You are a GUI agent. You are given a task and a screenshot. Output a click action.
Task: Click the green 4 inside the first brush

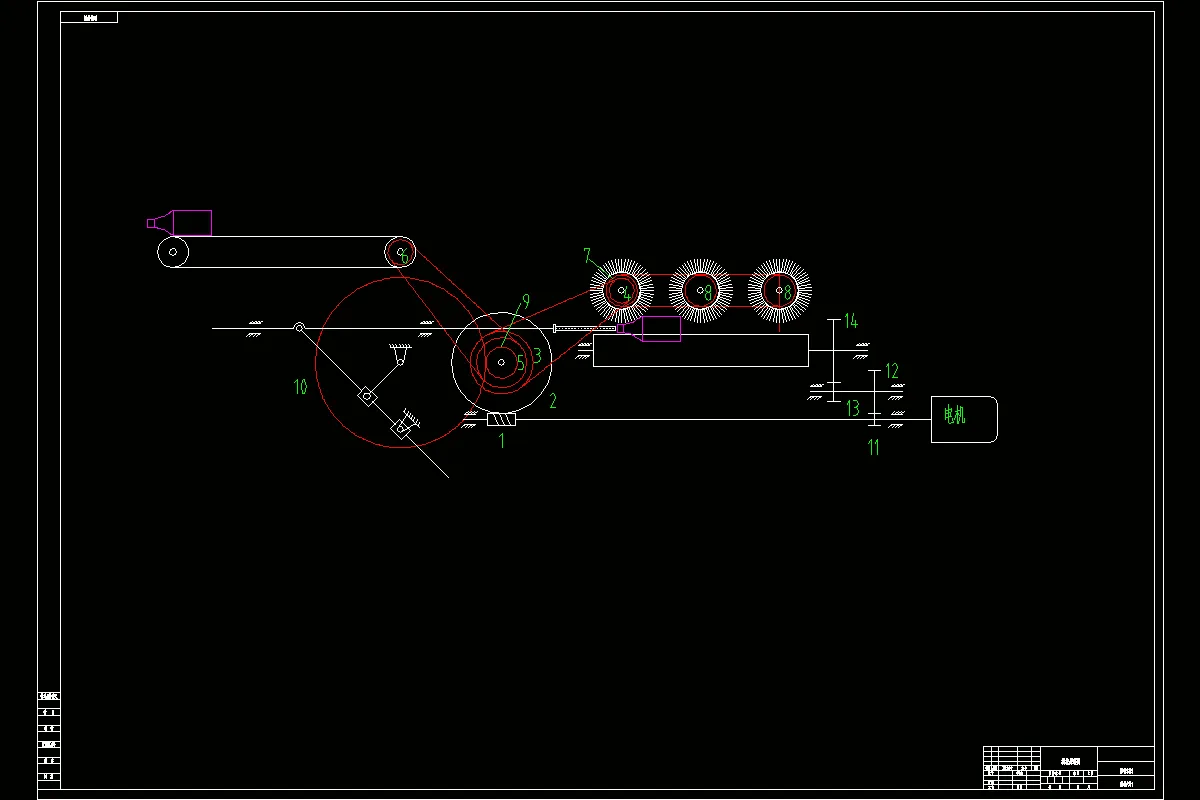pos(627,296)
